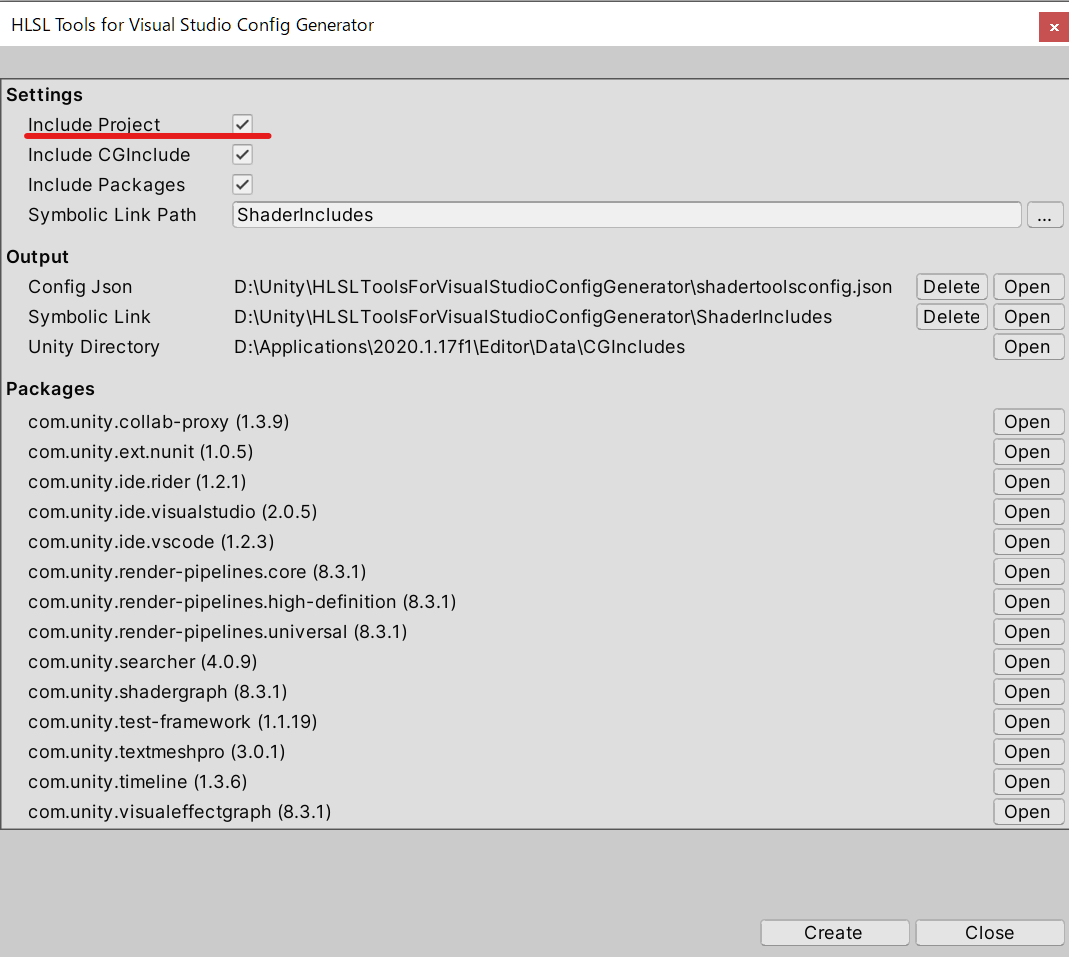Open com.unity.ext.nunit package
Screen dimensions: 1069x957
coord(1027,452)
